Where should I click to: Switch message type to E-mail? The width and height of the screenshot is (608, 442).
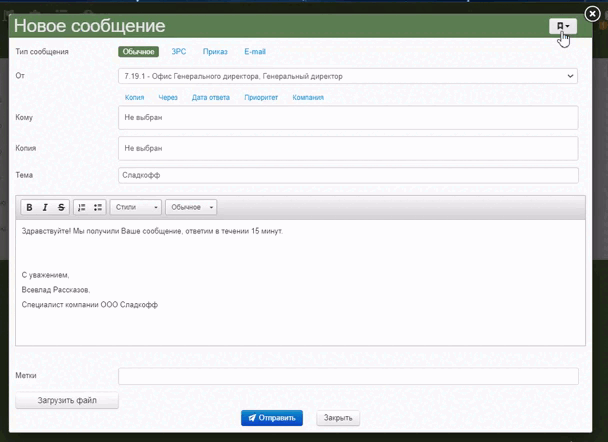pos(255,52)
